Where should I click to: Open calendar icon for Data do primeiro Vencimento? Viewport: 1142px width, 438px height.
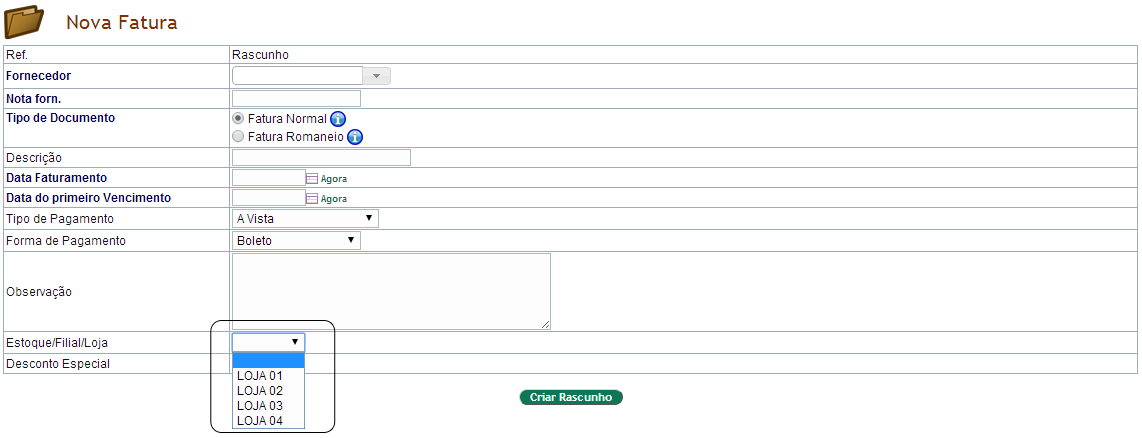point(312,198)
